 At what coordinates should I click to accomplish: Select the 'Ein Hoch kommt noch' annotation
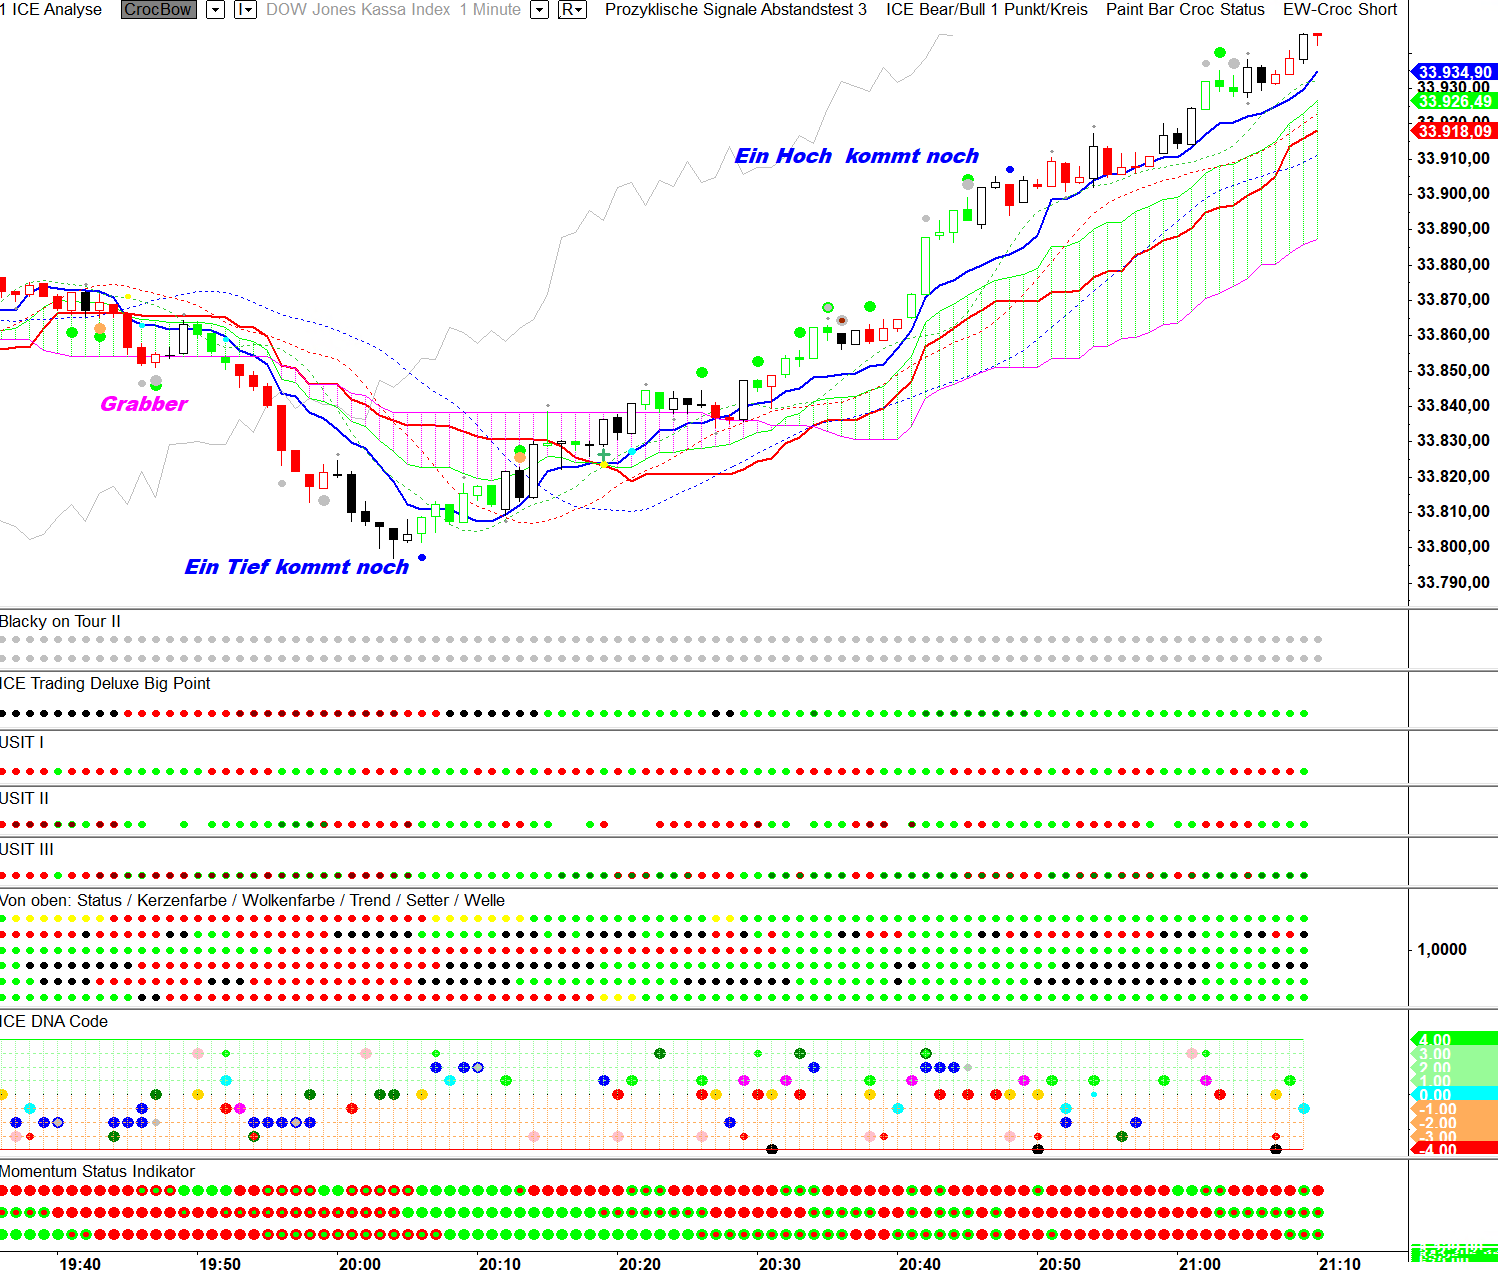point(856,156)
